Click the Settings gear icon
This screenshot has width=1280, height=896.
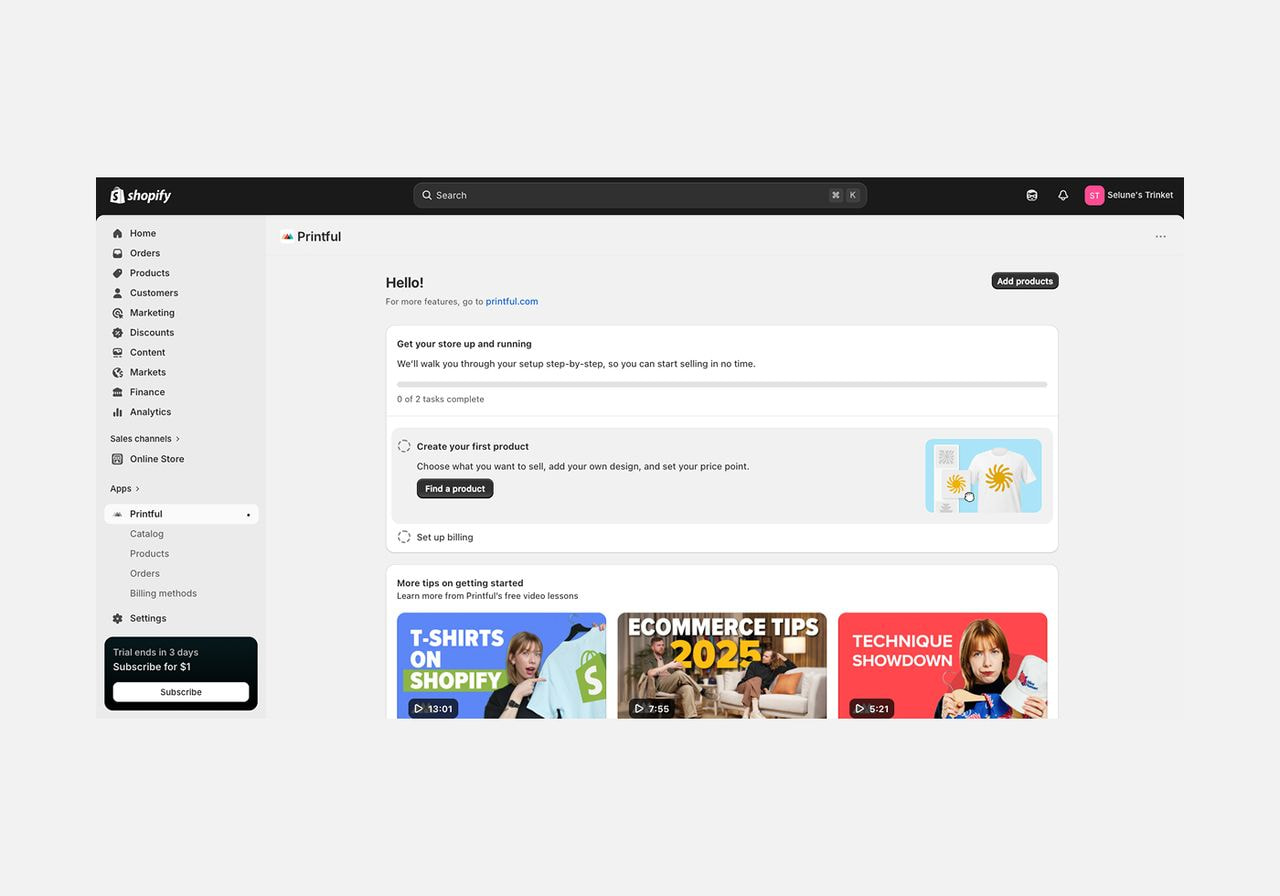[x=118, y=618]
